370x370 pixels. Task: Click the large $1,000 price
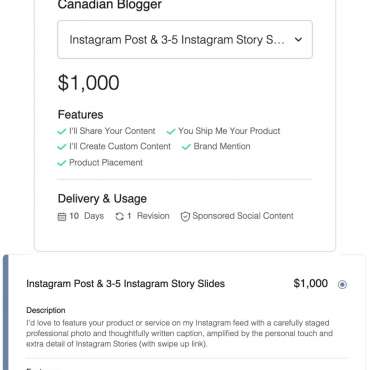[x=88, y=83]
